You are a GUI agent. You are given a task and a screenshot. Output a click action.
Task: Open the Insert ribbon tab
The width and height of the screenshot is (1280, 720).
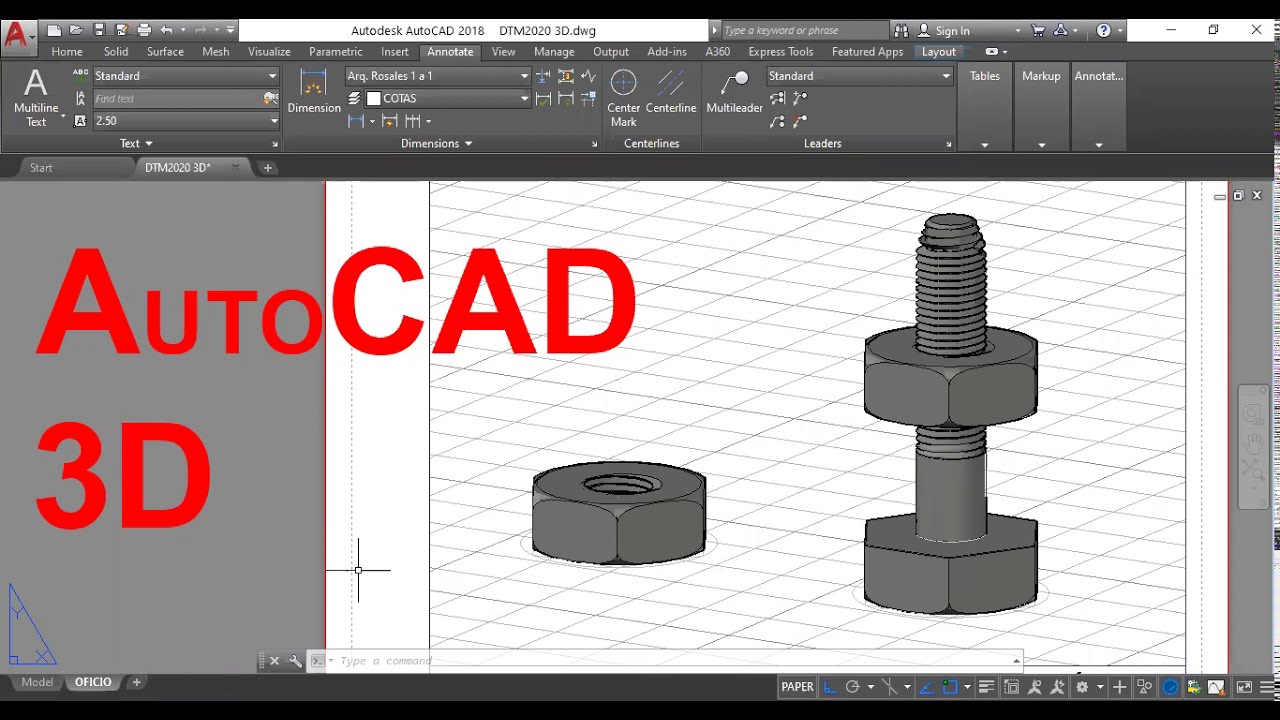[394, 52]
